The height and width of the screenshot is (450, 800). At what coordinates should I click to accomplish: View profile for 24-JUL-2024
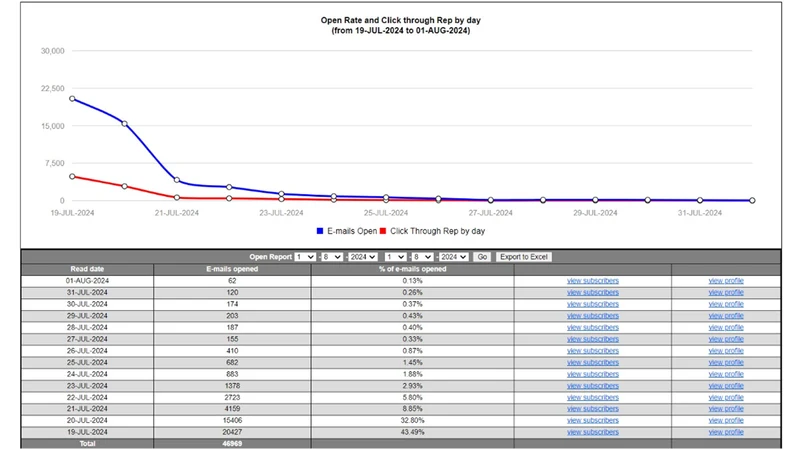[726, 374]
